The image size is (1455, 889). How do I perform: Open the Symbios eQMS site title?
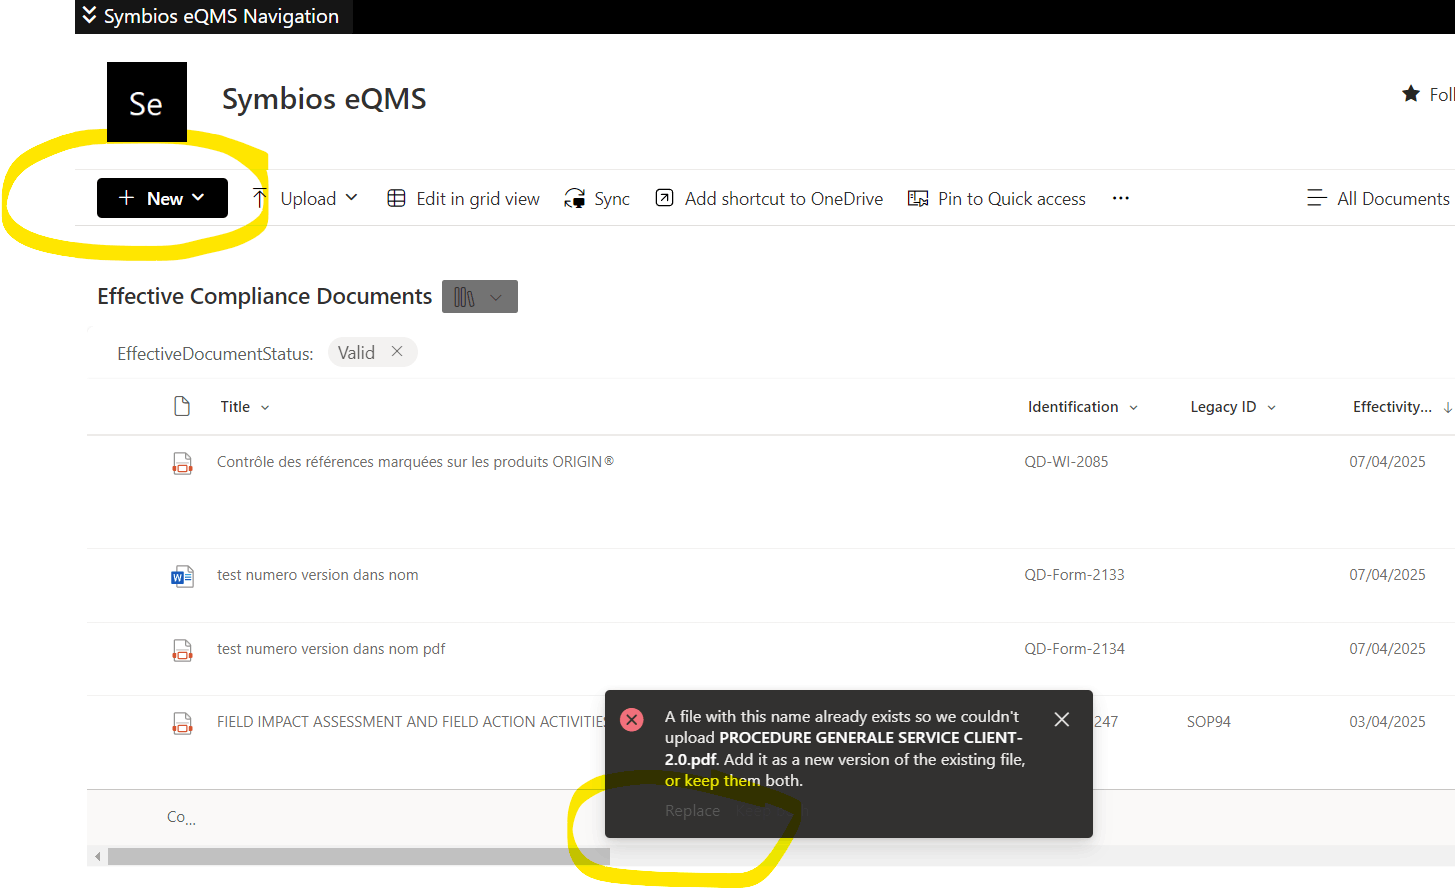coord(324,99)
